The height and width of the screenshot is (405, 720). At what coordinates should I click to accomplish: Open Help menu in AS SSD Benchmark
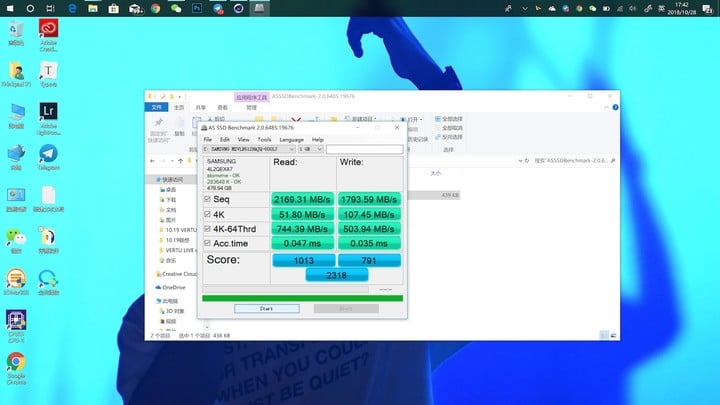point(317,140)
